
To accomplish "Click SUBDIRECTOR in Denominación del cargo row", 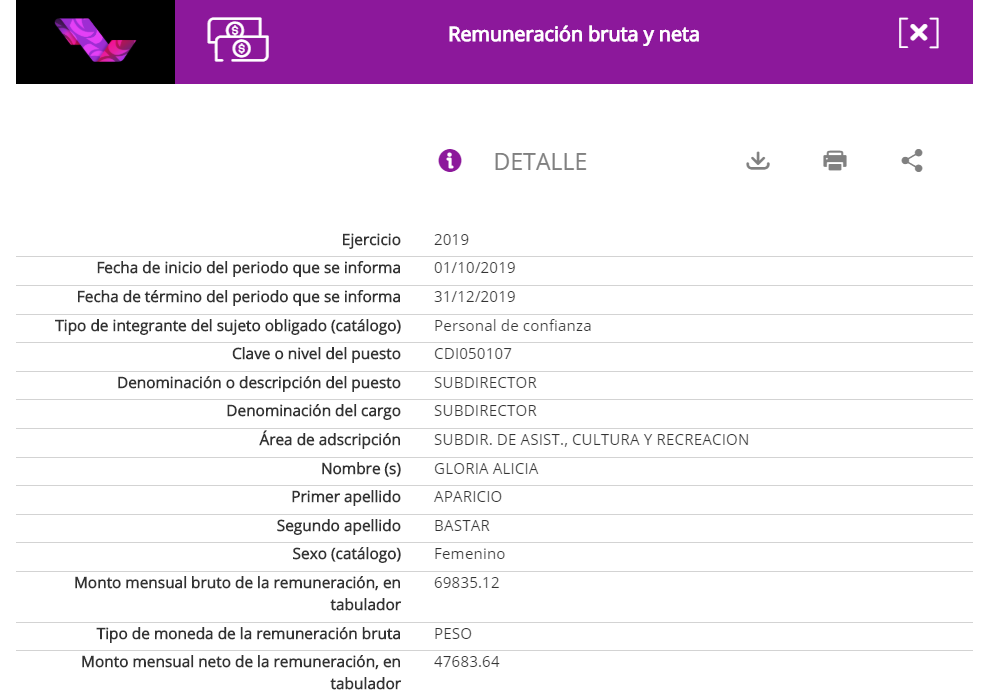I will 485,411.
